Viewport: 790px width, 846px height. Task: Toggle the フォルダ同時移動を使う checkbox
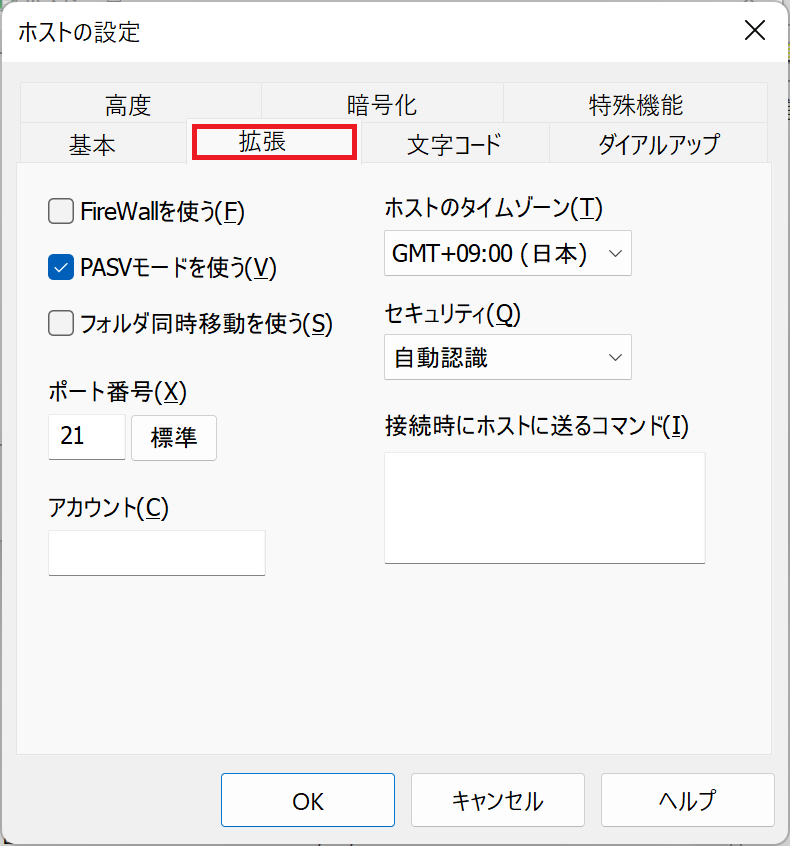[x=62, y=323]
